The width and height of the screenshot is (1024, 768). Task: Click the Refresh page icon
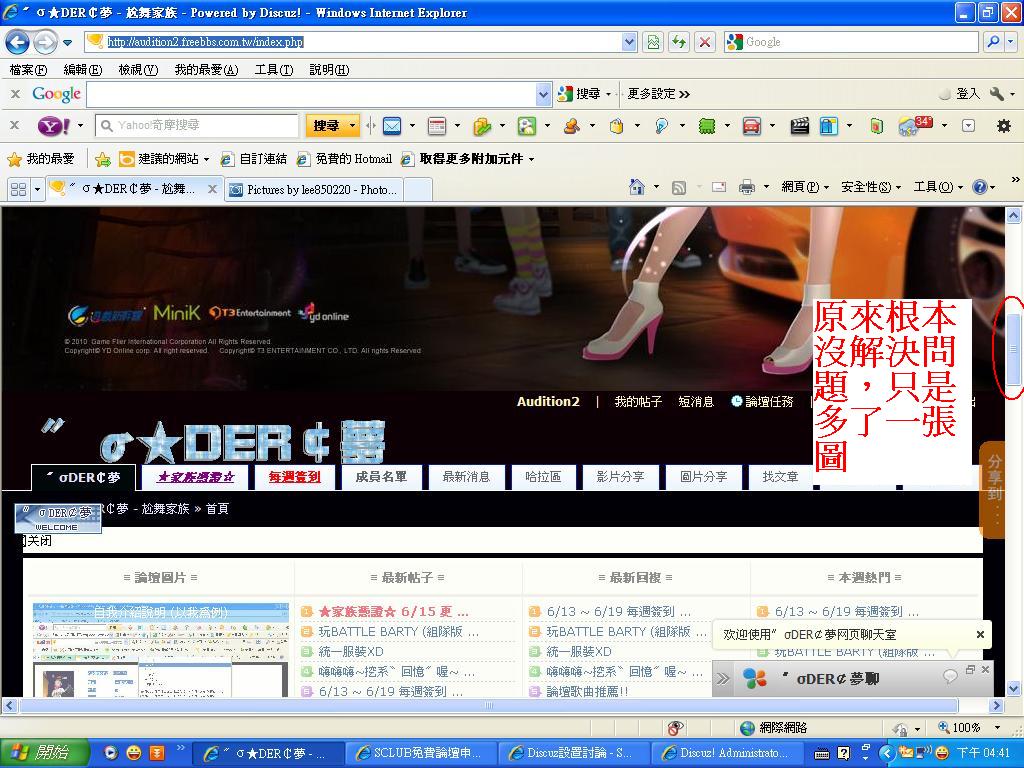click(x=679, y=42)
